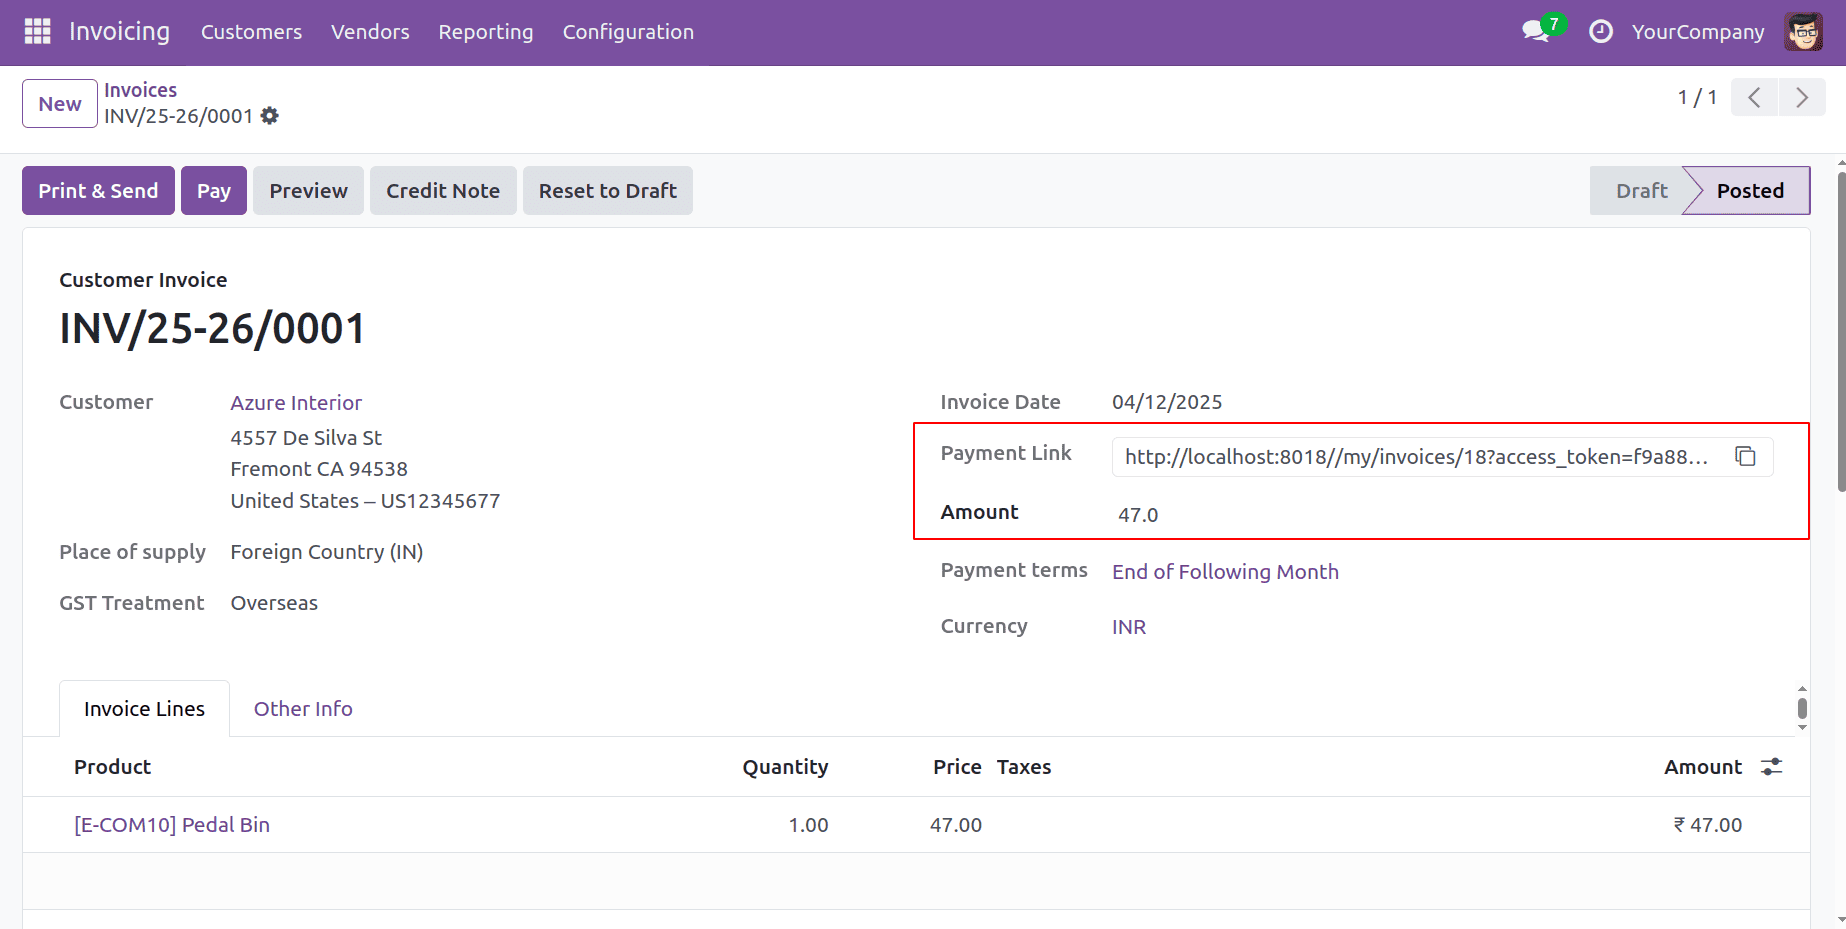Open the Configuration menu

click(628, 32)
